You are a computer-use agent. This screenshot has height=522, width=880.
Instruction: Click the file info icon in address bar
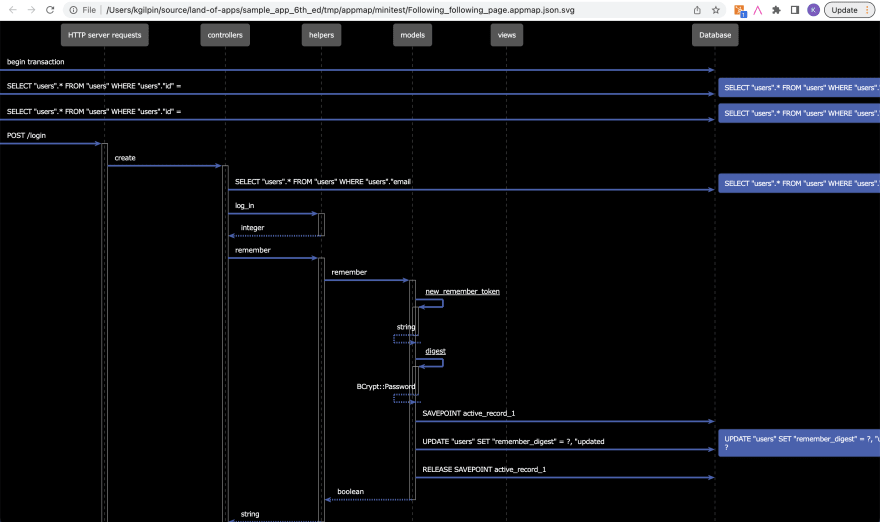(x=74, y=10)
